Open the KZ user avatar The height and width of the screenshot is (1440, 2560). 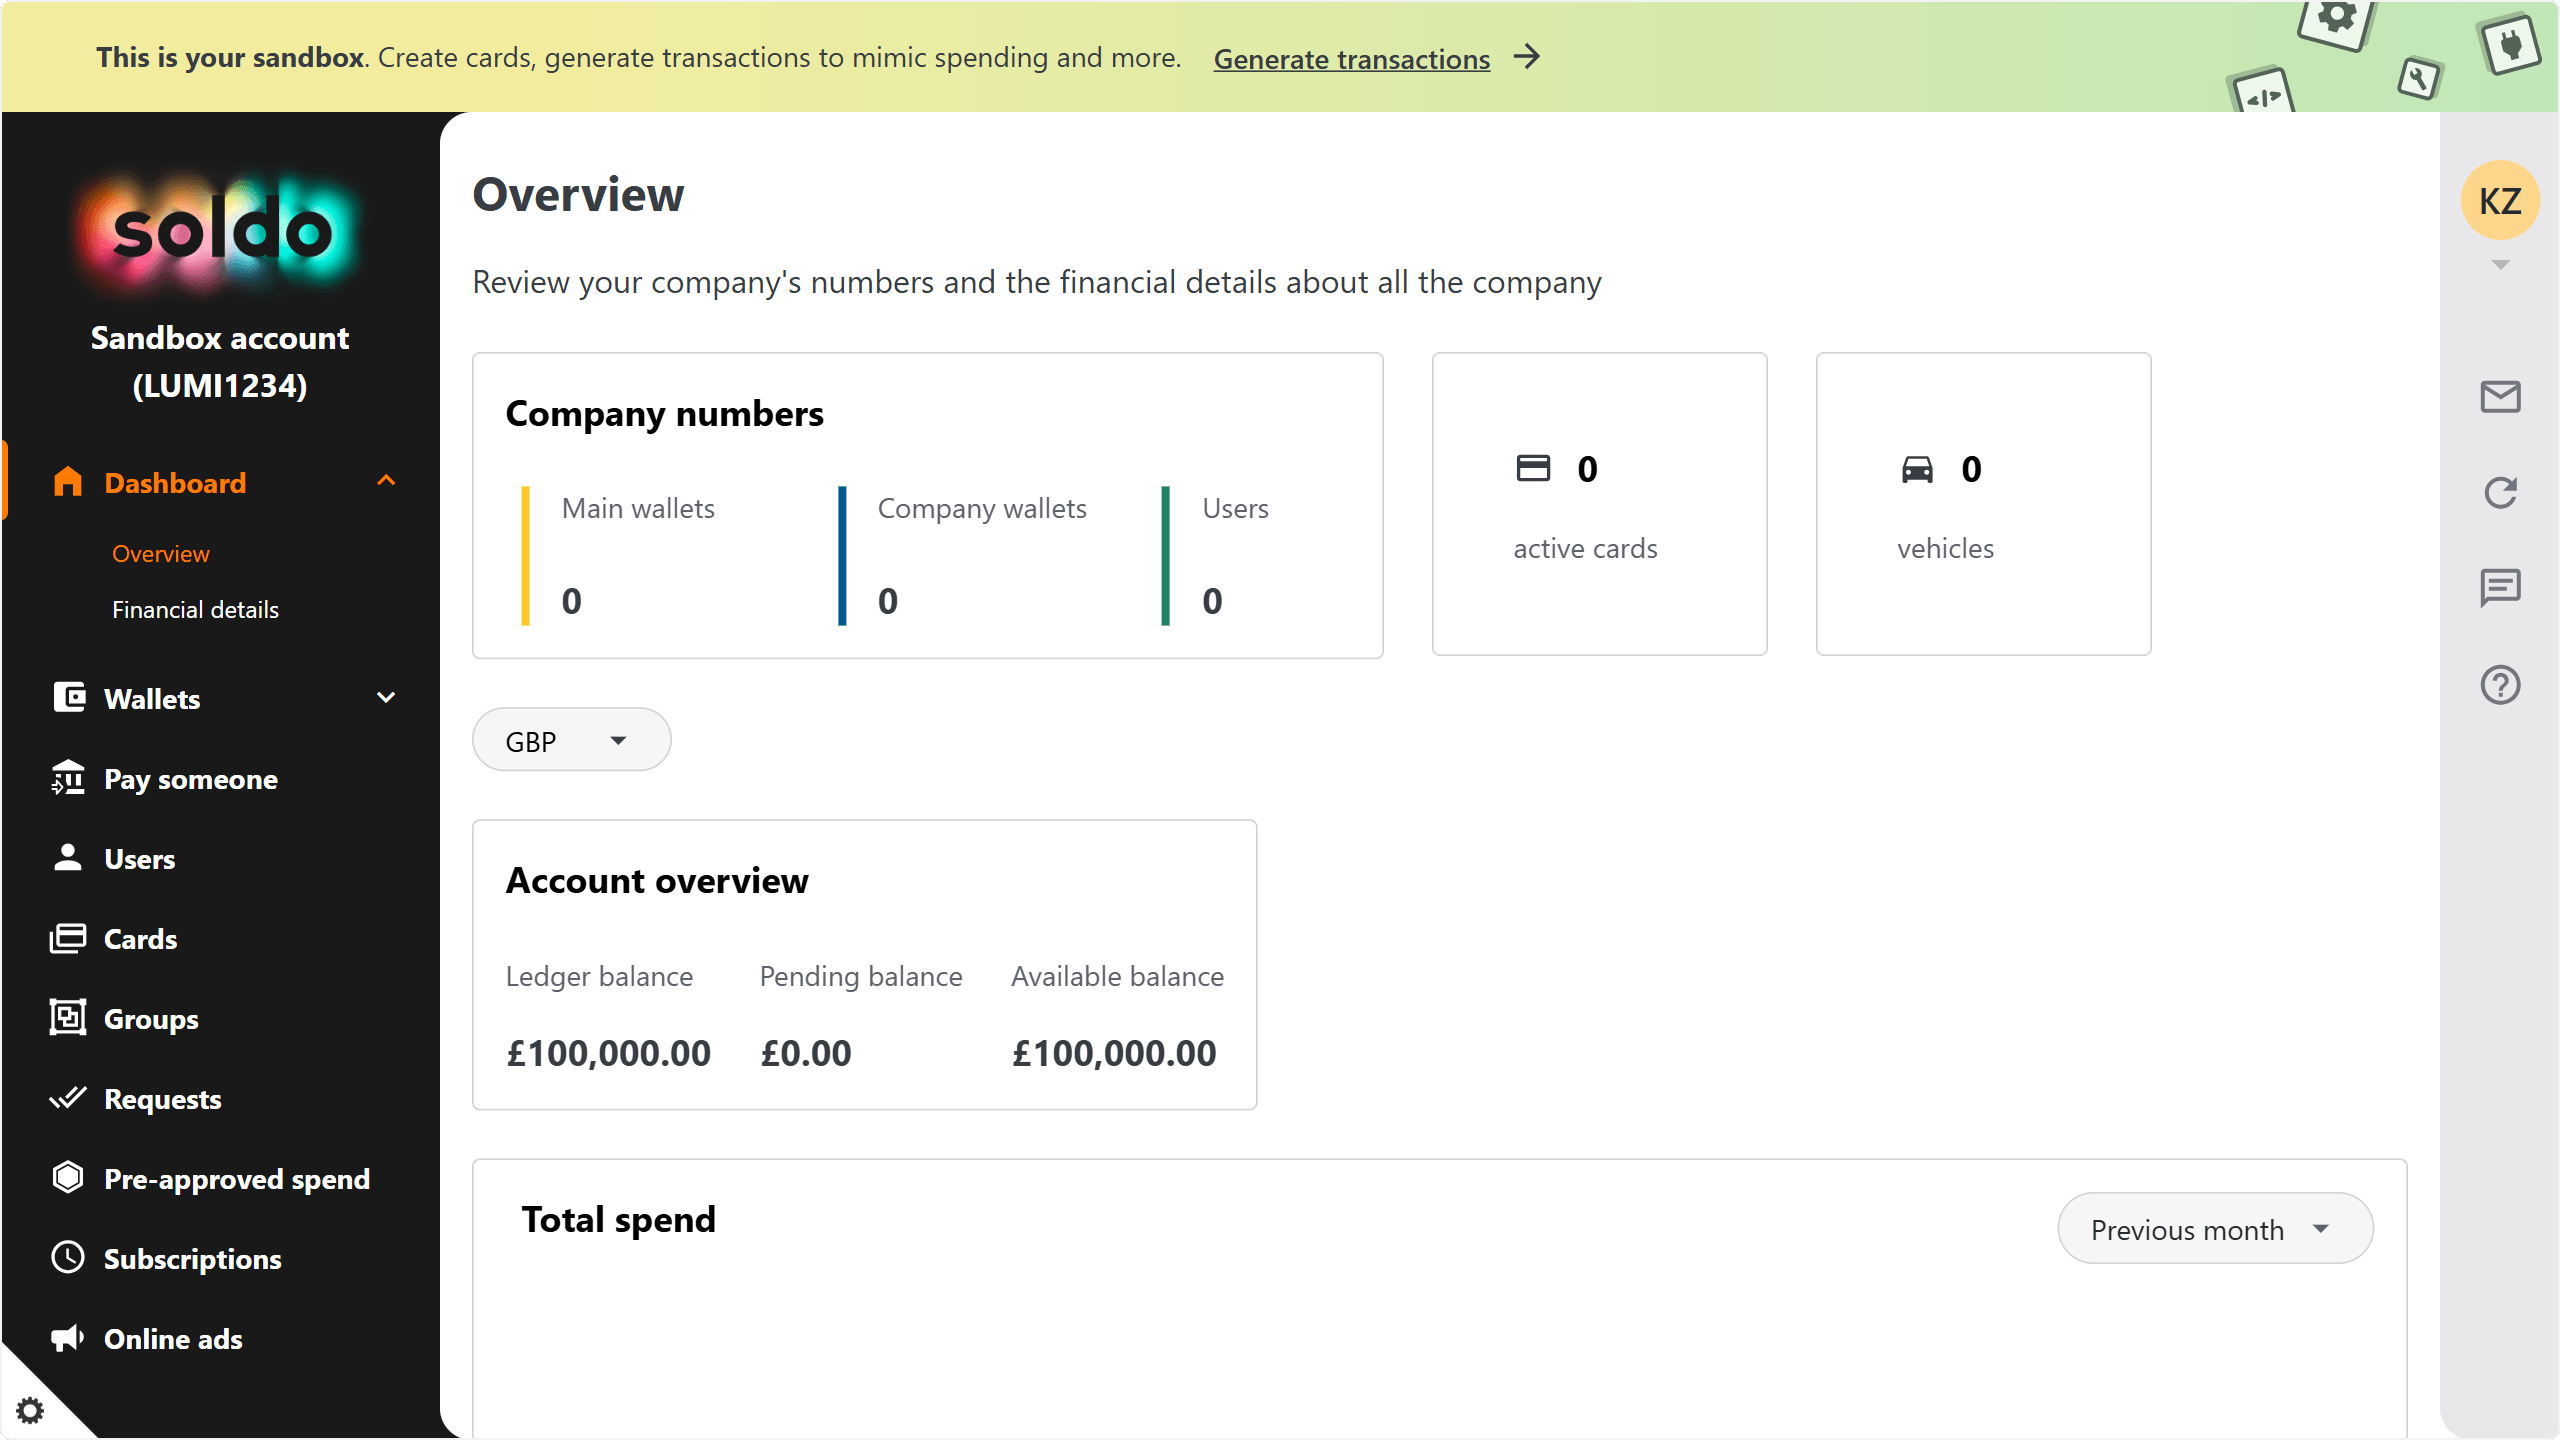[2500, 201]
